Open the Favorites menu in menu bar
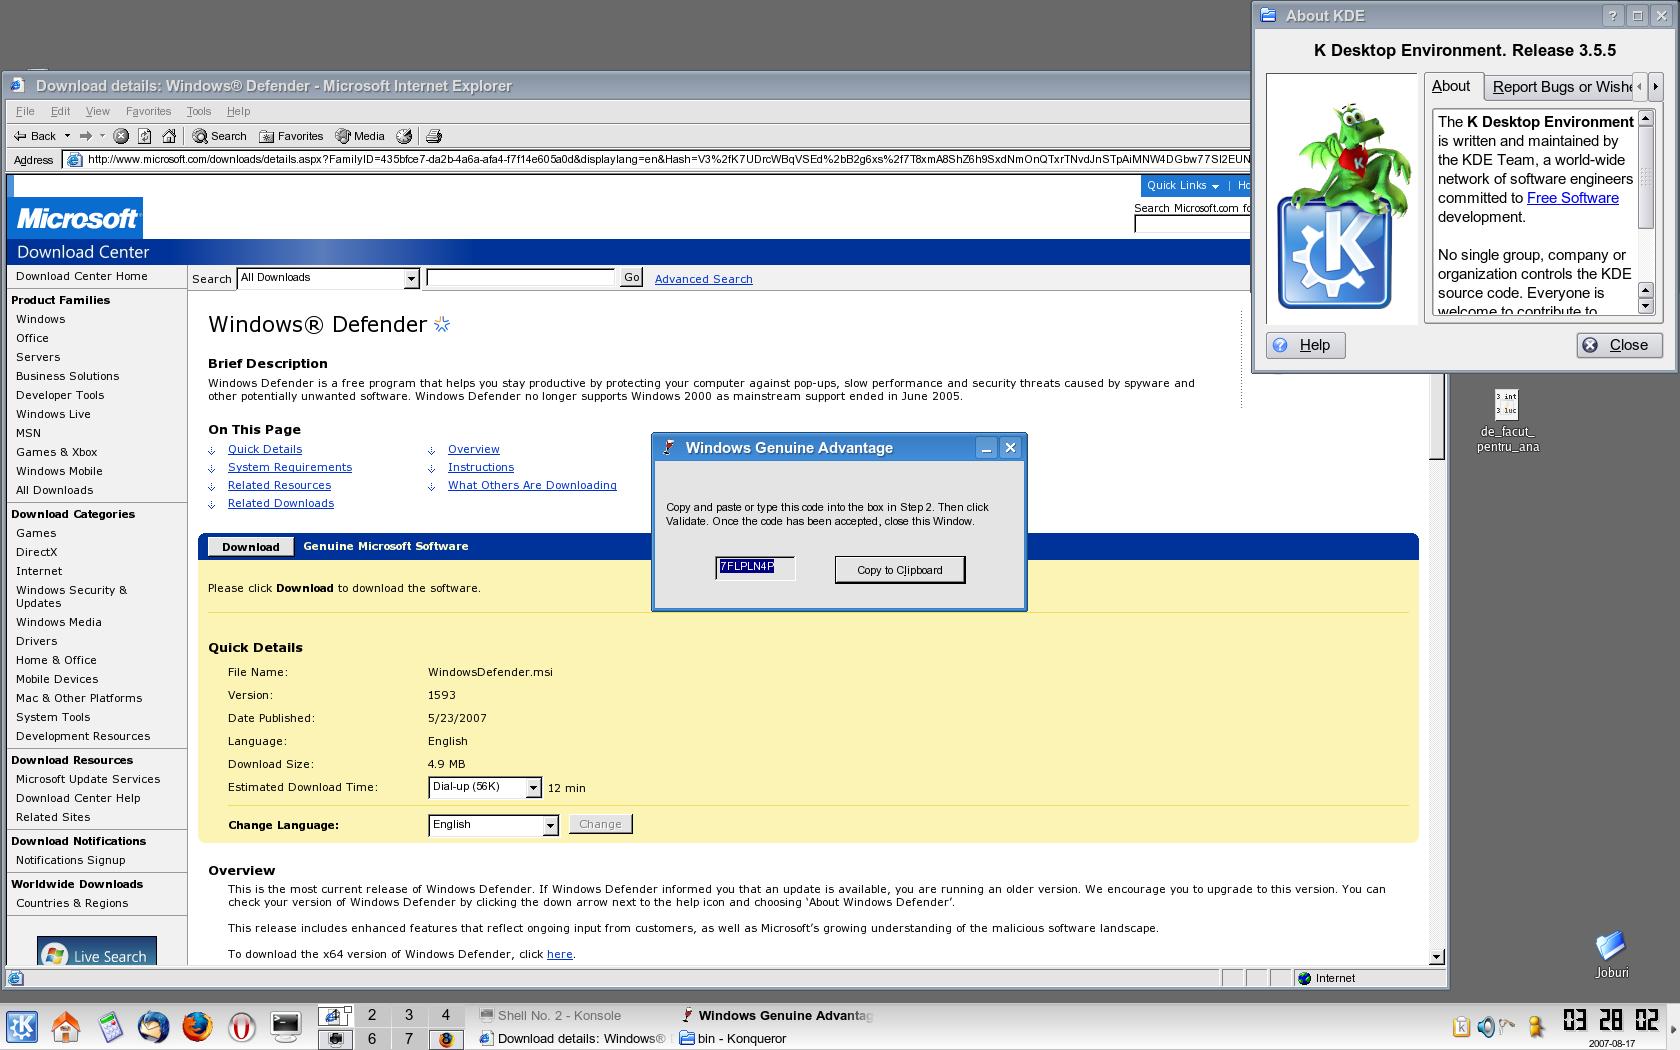 point(148,111)
